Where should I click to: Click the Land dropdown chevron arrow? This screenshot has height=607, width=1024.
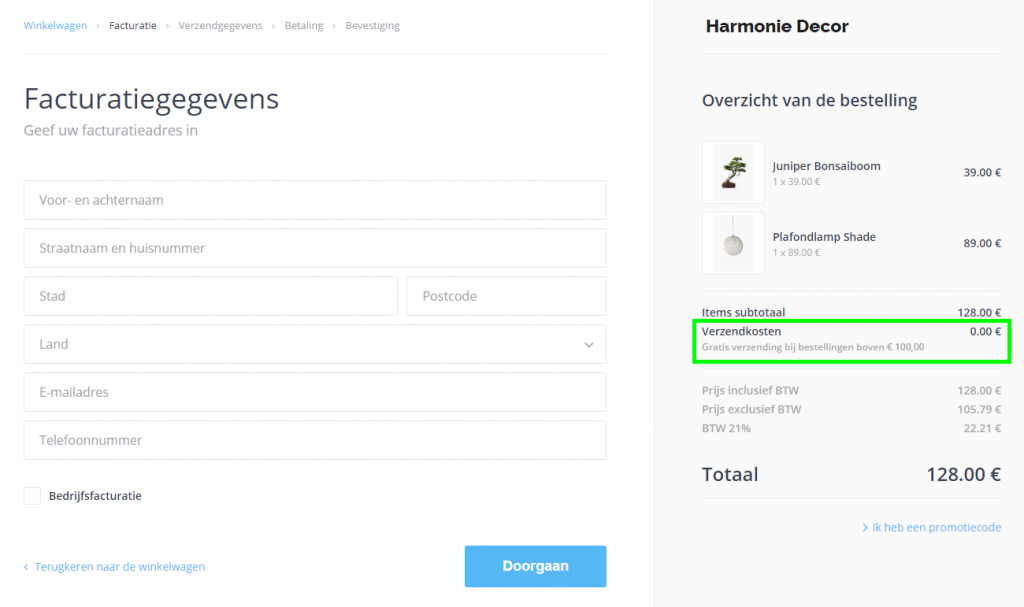(x=588, y=344)
